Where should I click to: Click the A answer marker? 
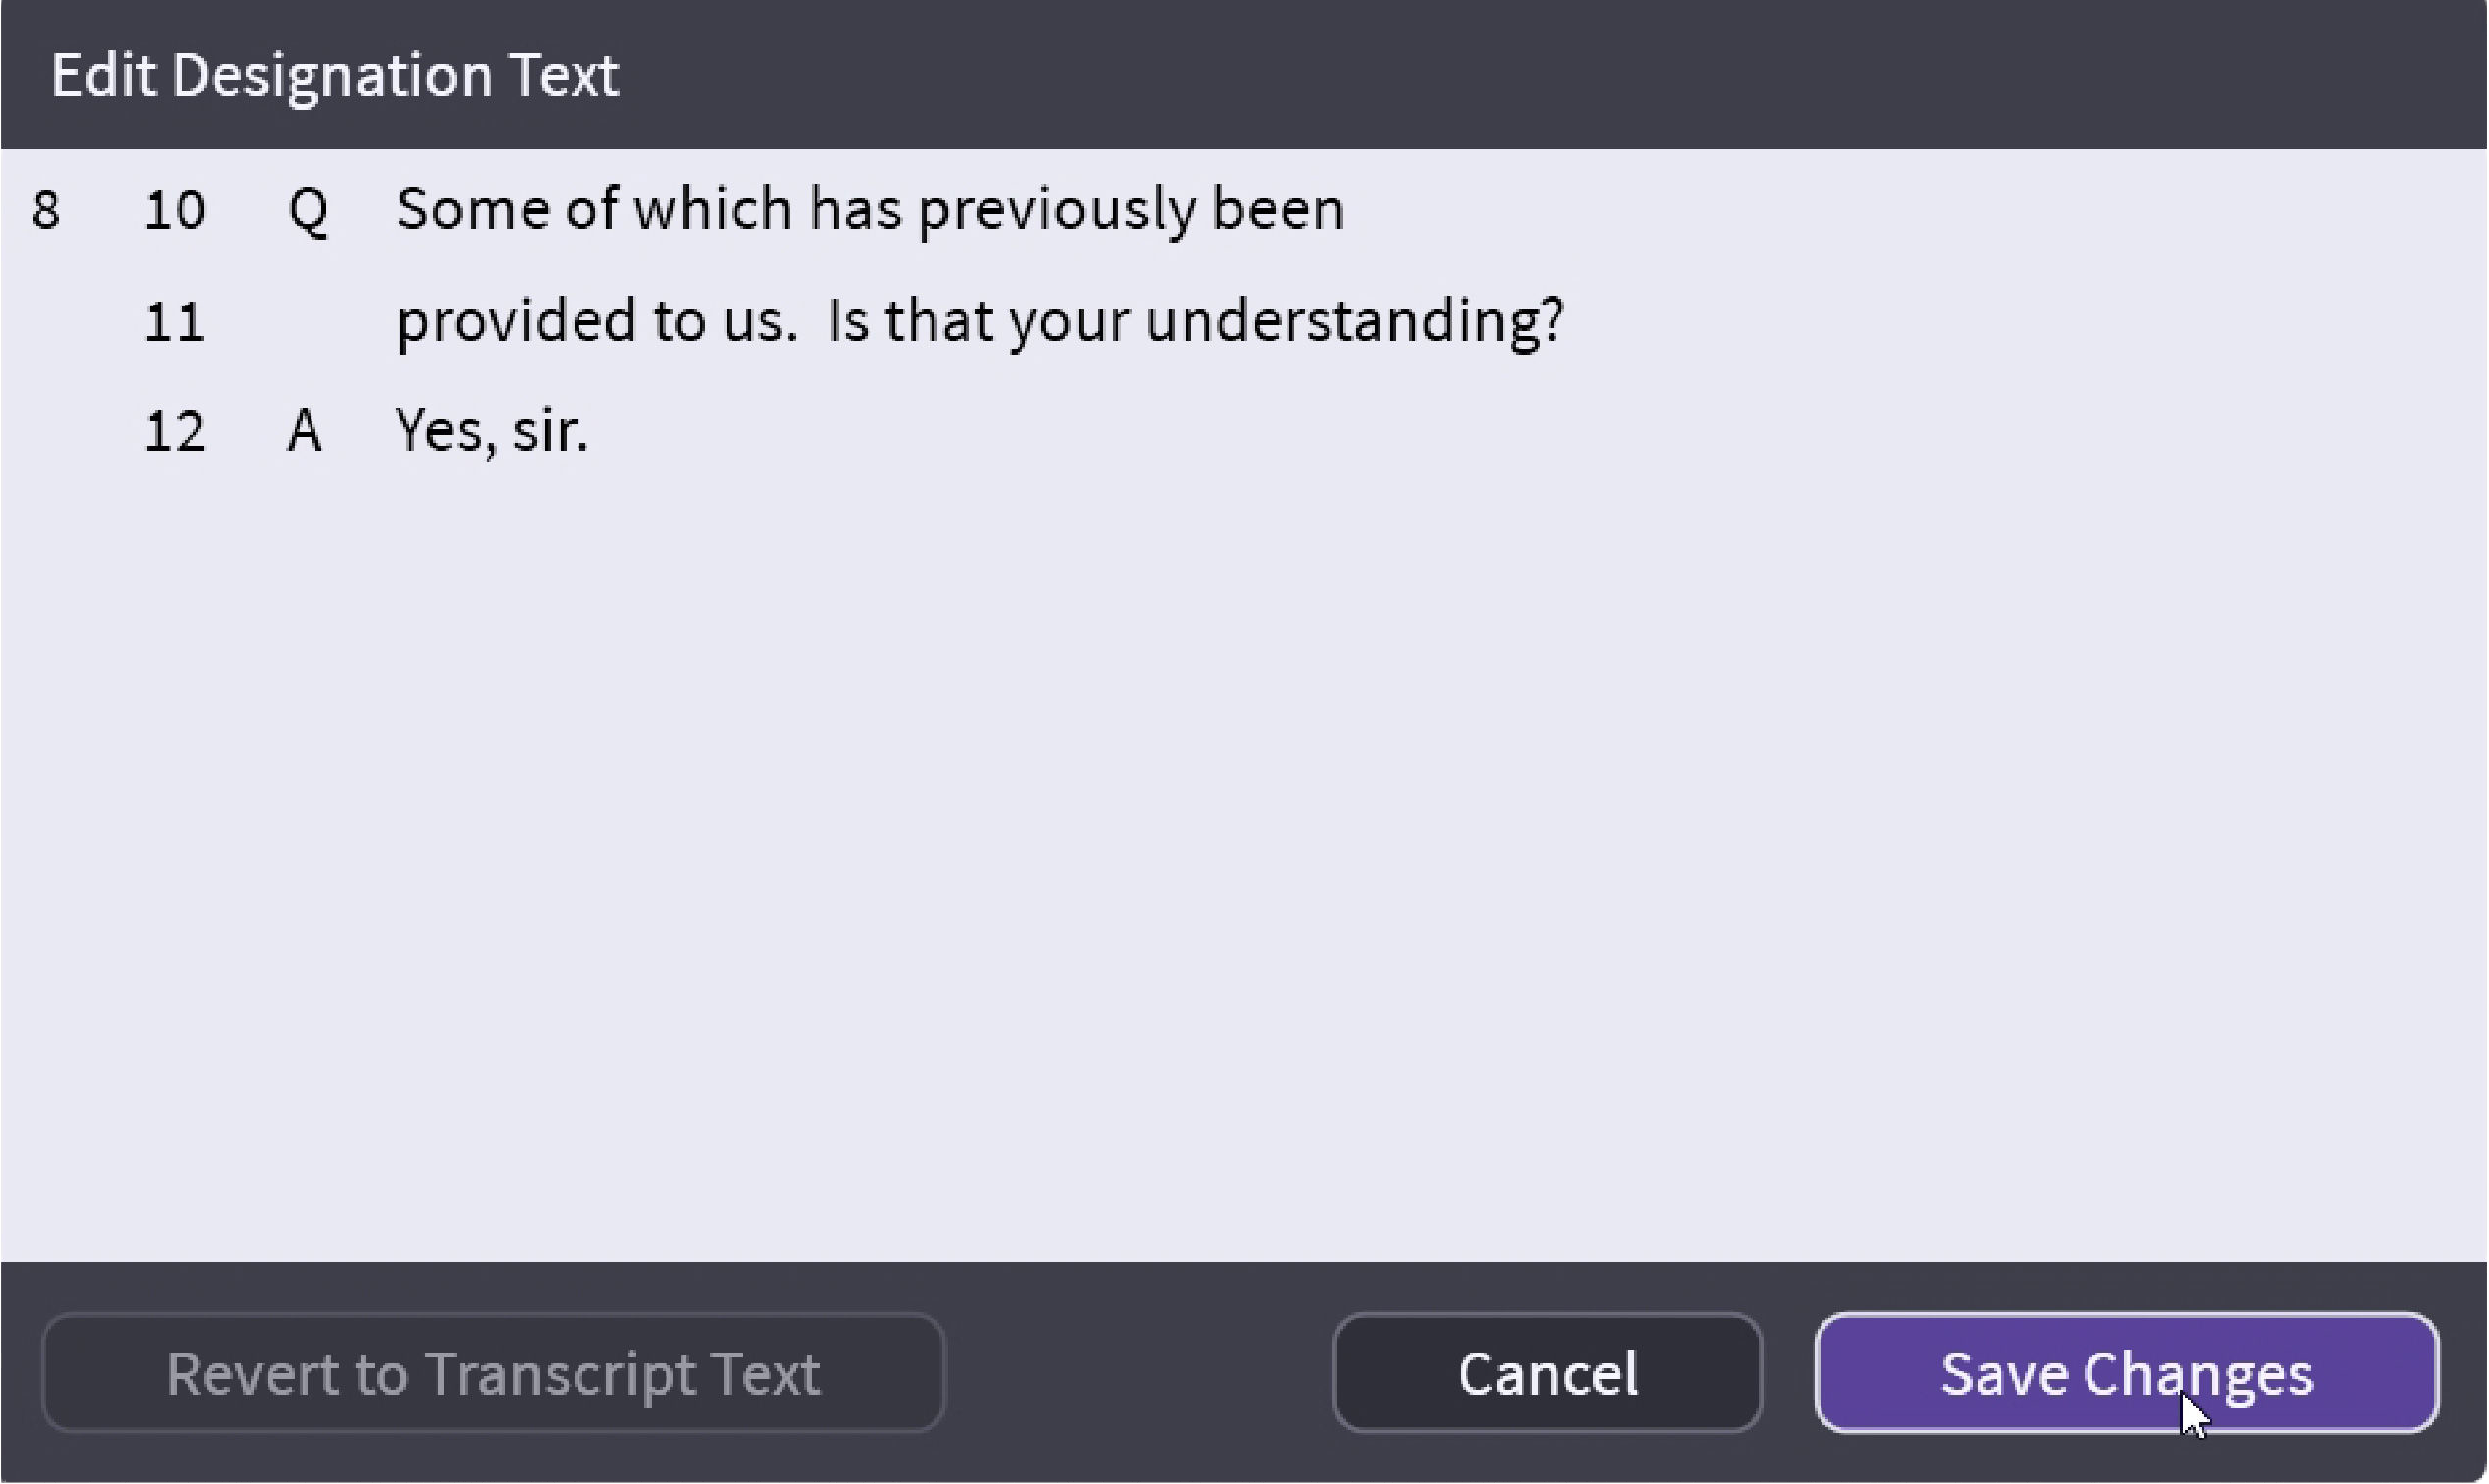(304, 432)
